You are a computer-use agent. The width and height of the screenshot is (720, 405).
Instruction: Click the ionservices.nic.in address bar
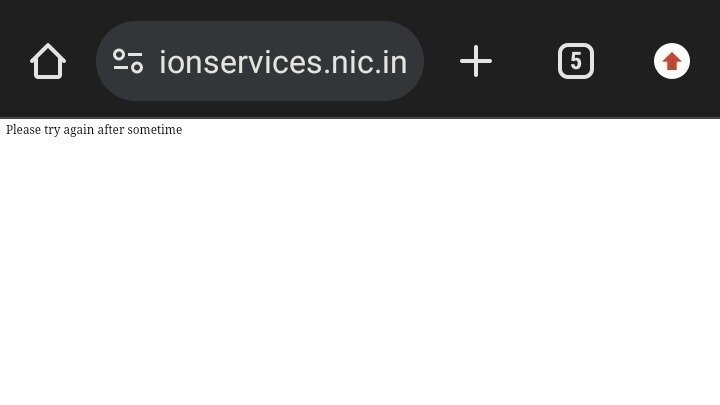[x=282, y=62]
